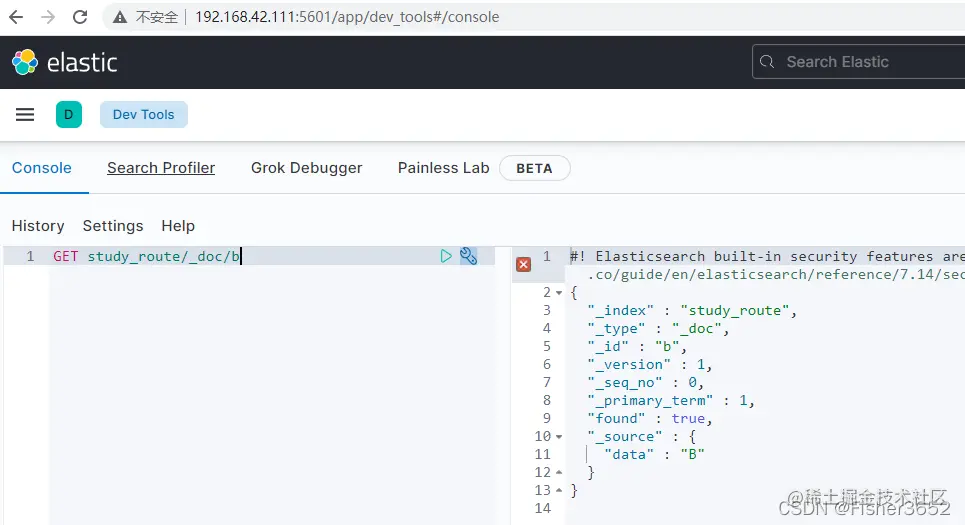This screenshot has height=525, width=965.
Task: Click the "_seq_no" : 0 output line
Action: [646, 383]
